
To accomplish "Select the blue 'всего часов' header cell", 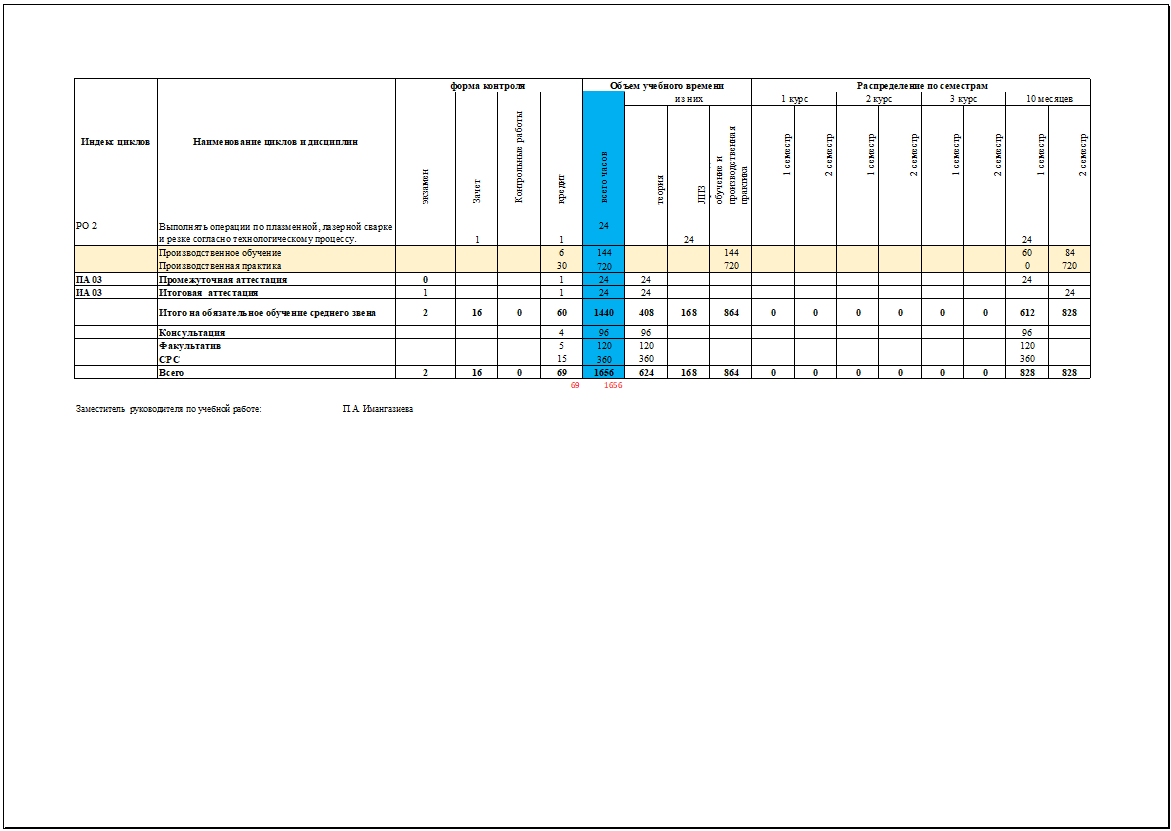I will point(603,168).
